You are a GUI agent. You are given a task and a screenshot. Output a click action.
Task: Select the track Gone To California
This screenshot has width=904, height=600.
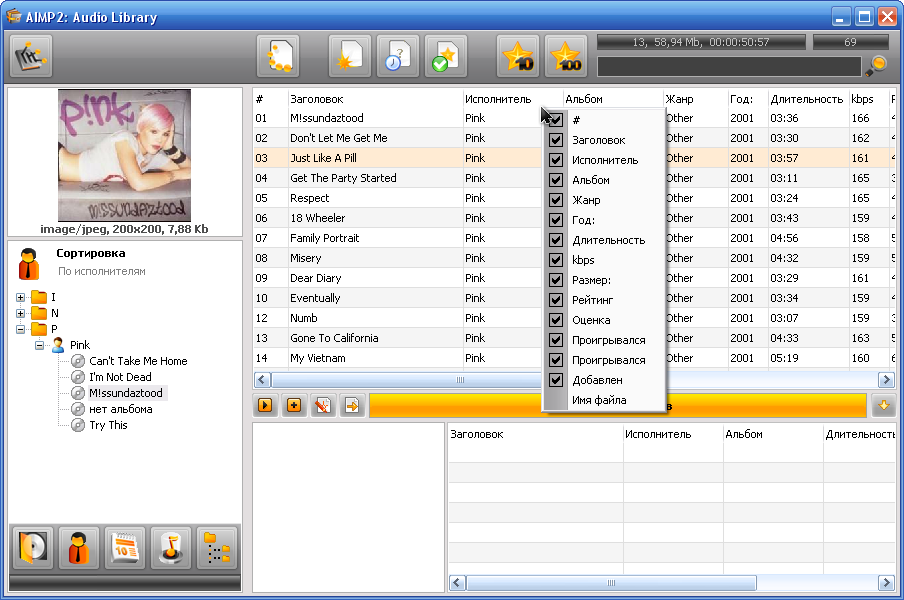click(x=334, y=338)
